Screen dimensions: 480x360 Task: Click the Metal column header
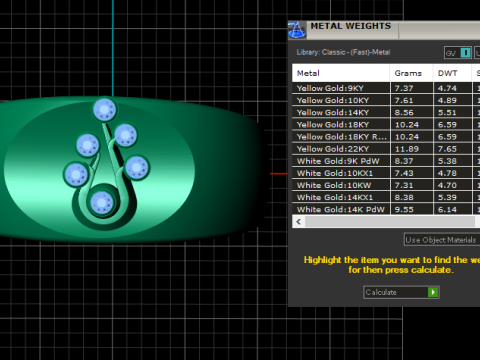point(341,73)
